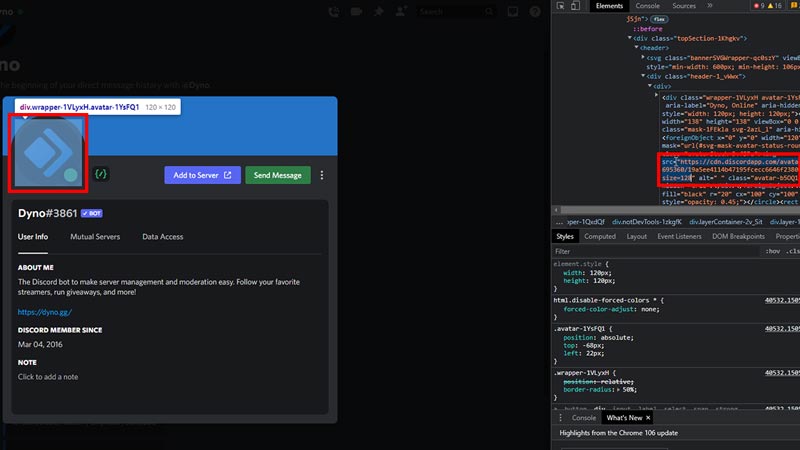Open the Event Listeners pane tab

click(679, 236)
